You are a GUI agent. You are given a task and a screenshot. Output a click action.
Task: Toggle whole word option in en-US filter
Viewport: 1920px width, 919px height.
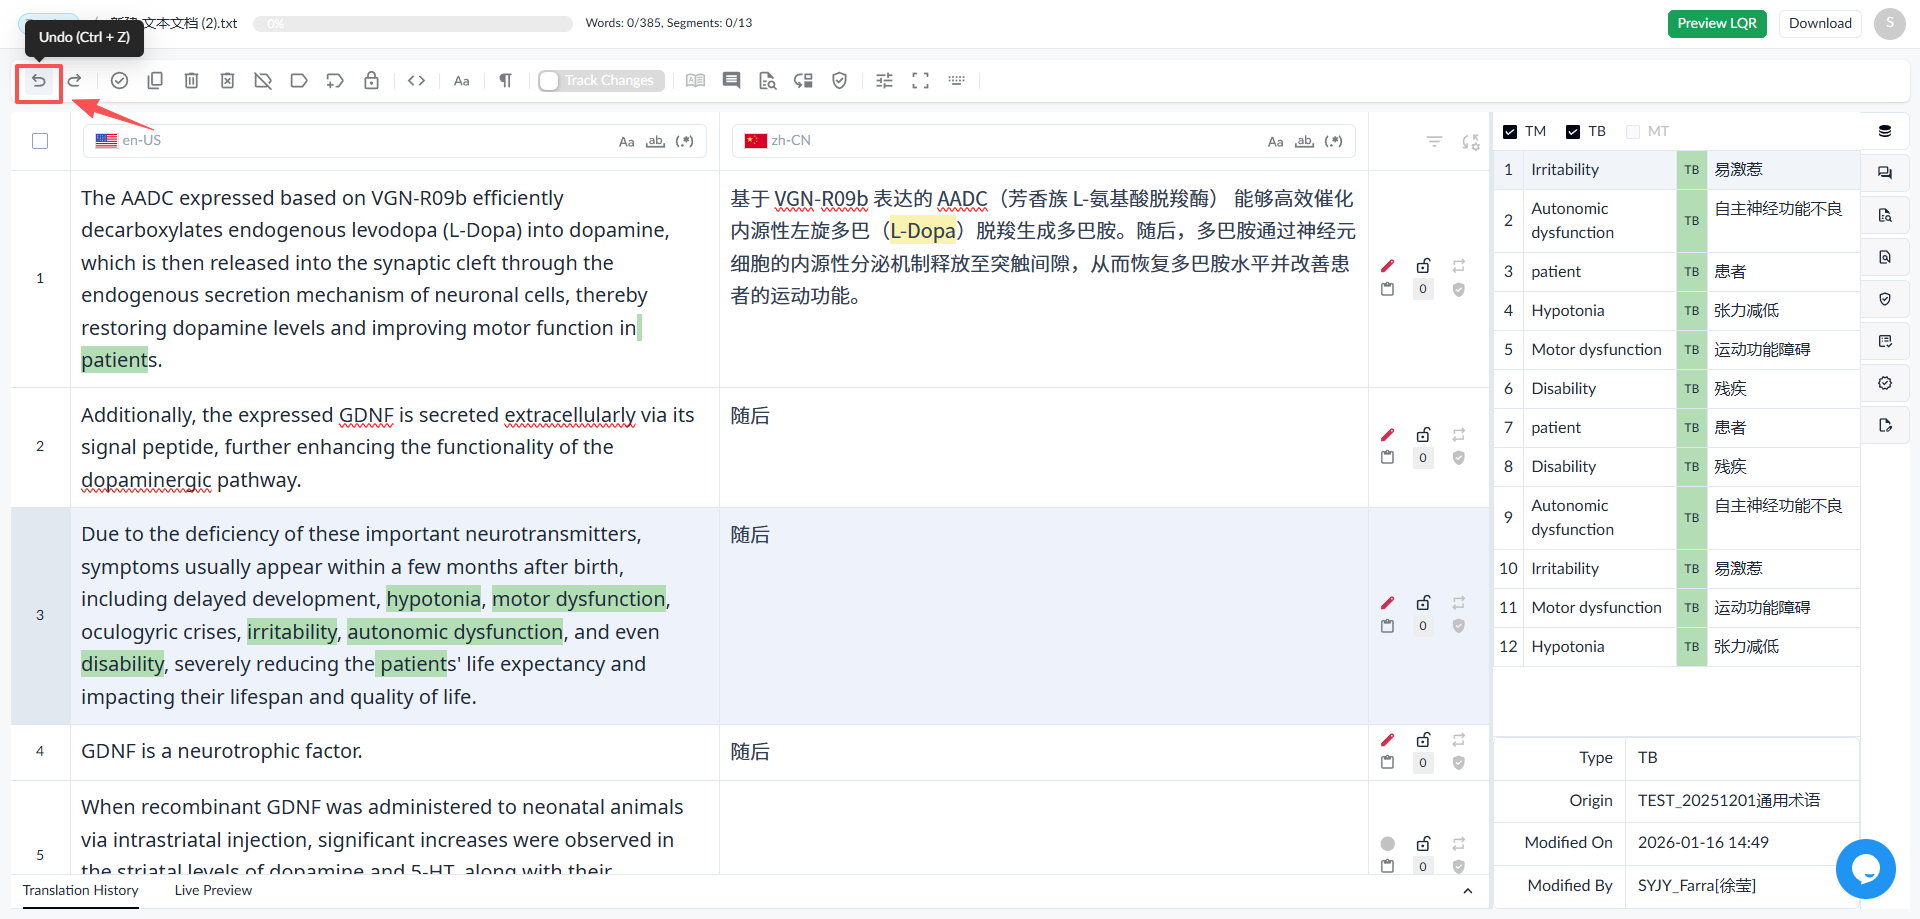(x=655, y=142)
